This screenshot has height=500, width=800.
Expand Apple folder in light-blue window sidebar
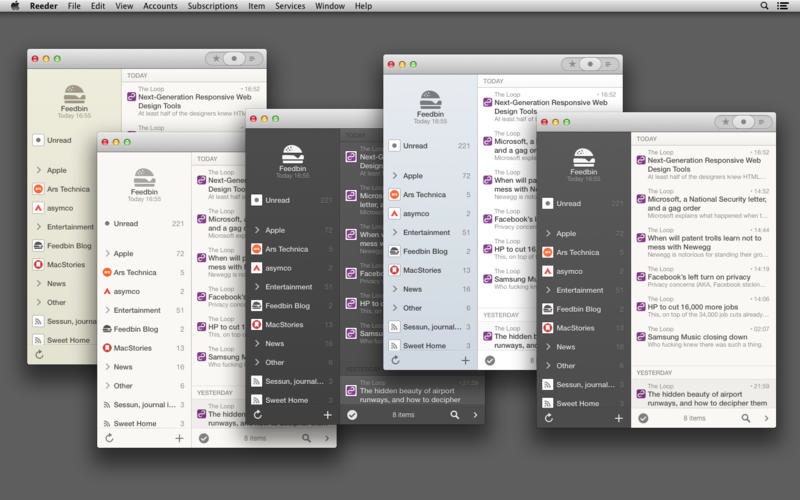click(x=395, y=176)
